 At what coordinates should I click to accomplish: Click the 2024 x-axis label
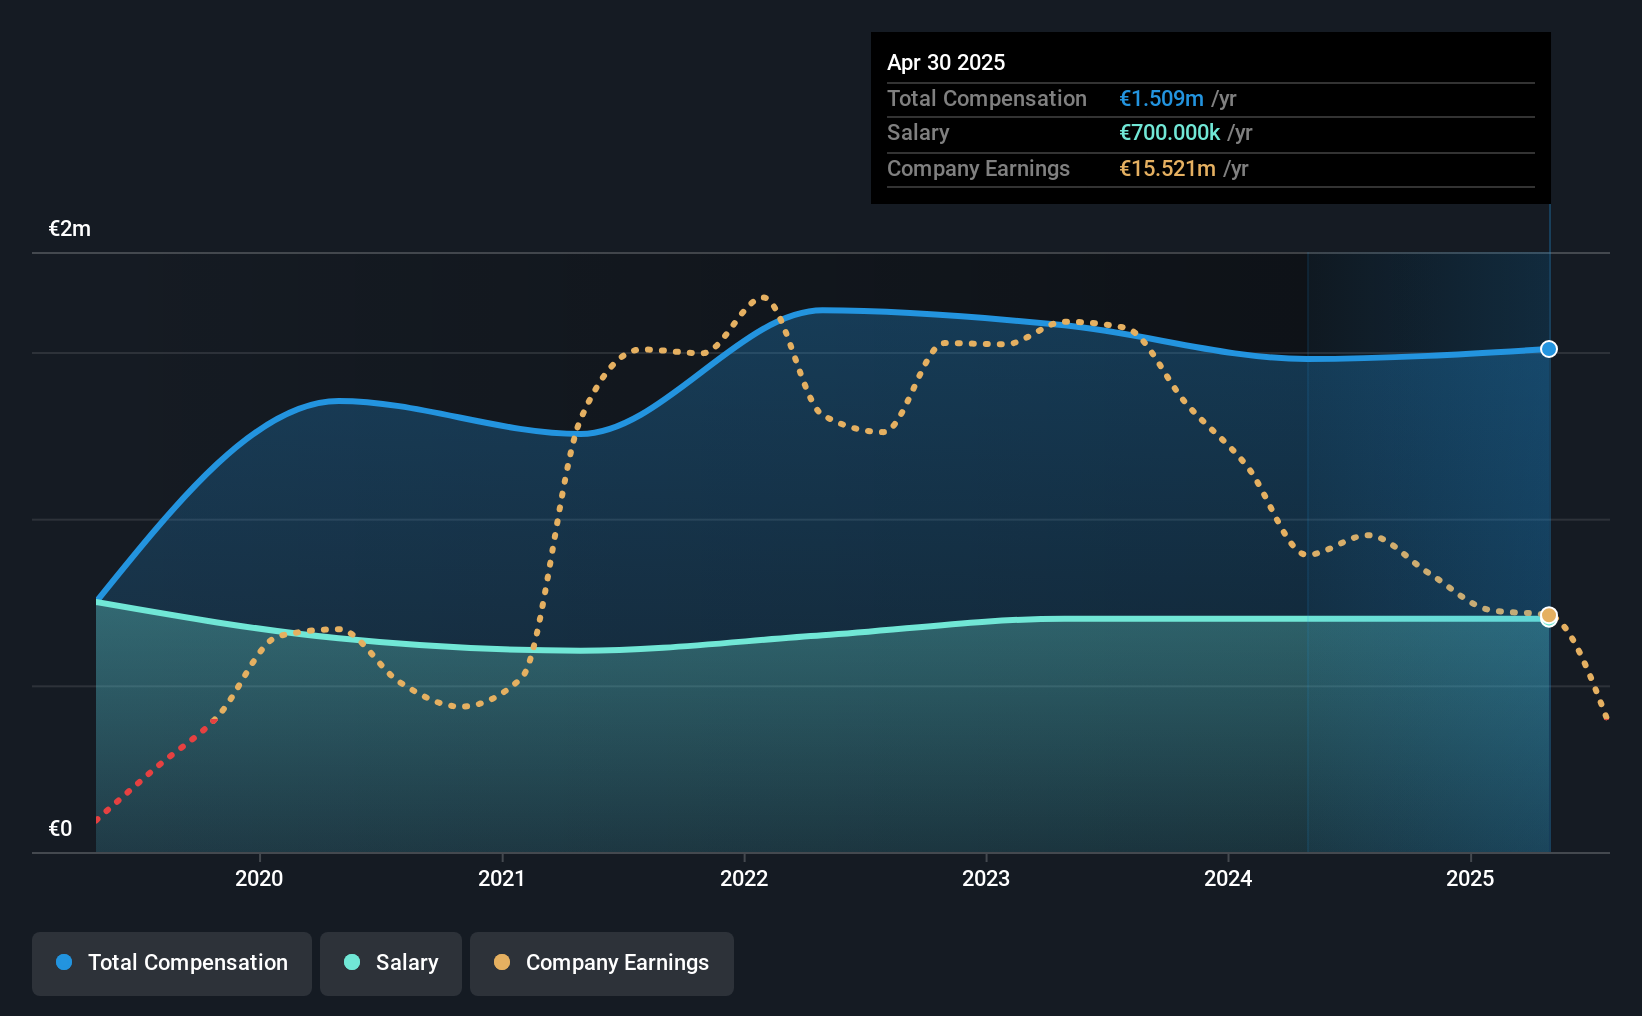pyautogui.click(x=1228, y=878)
